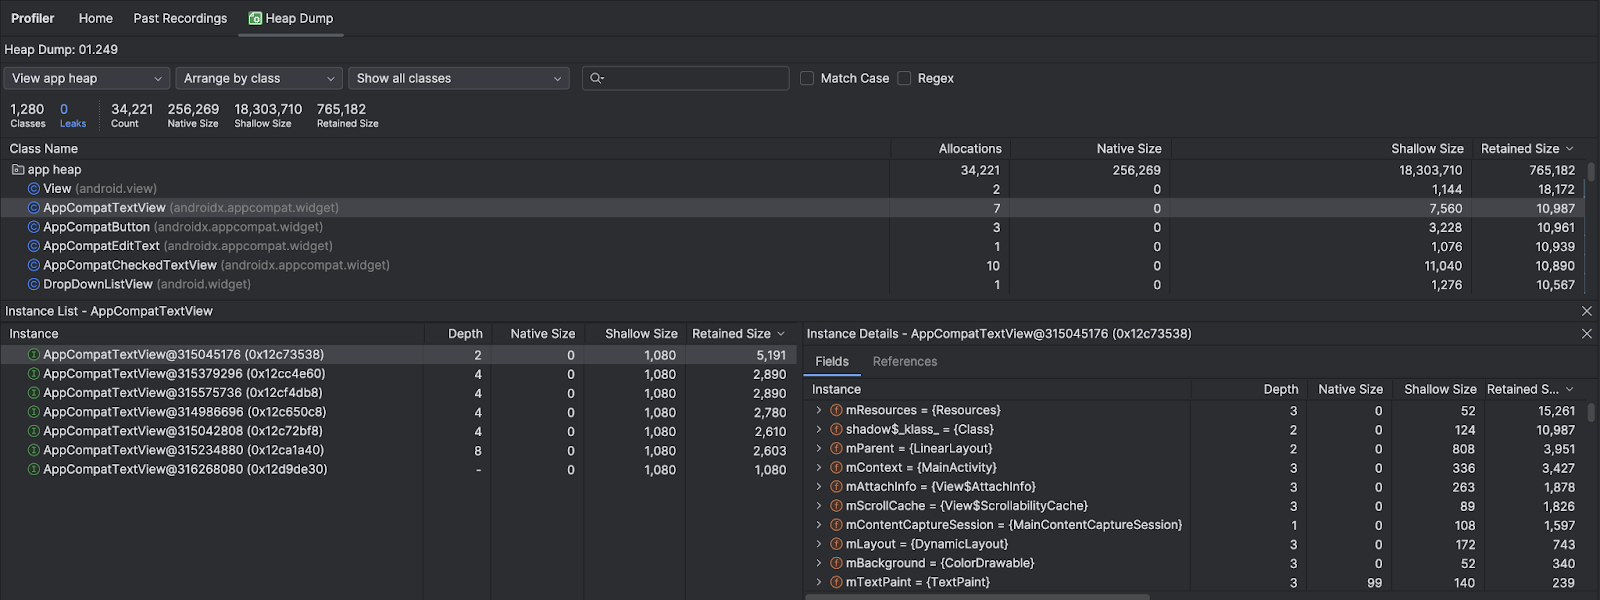Click the Heap Dump tab camera icon

tap(255, 18)
